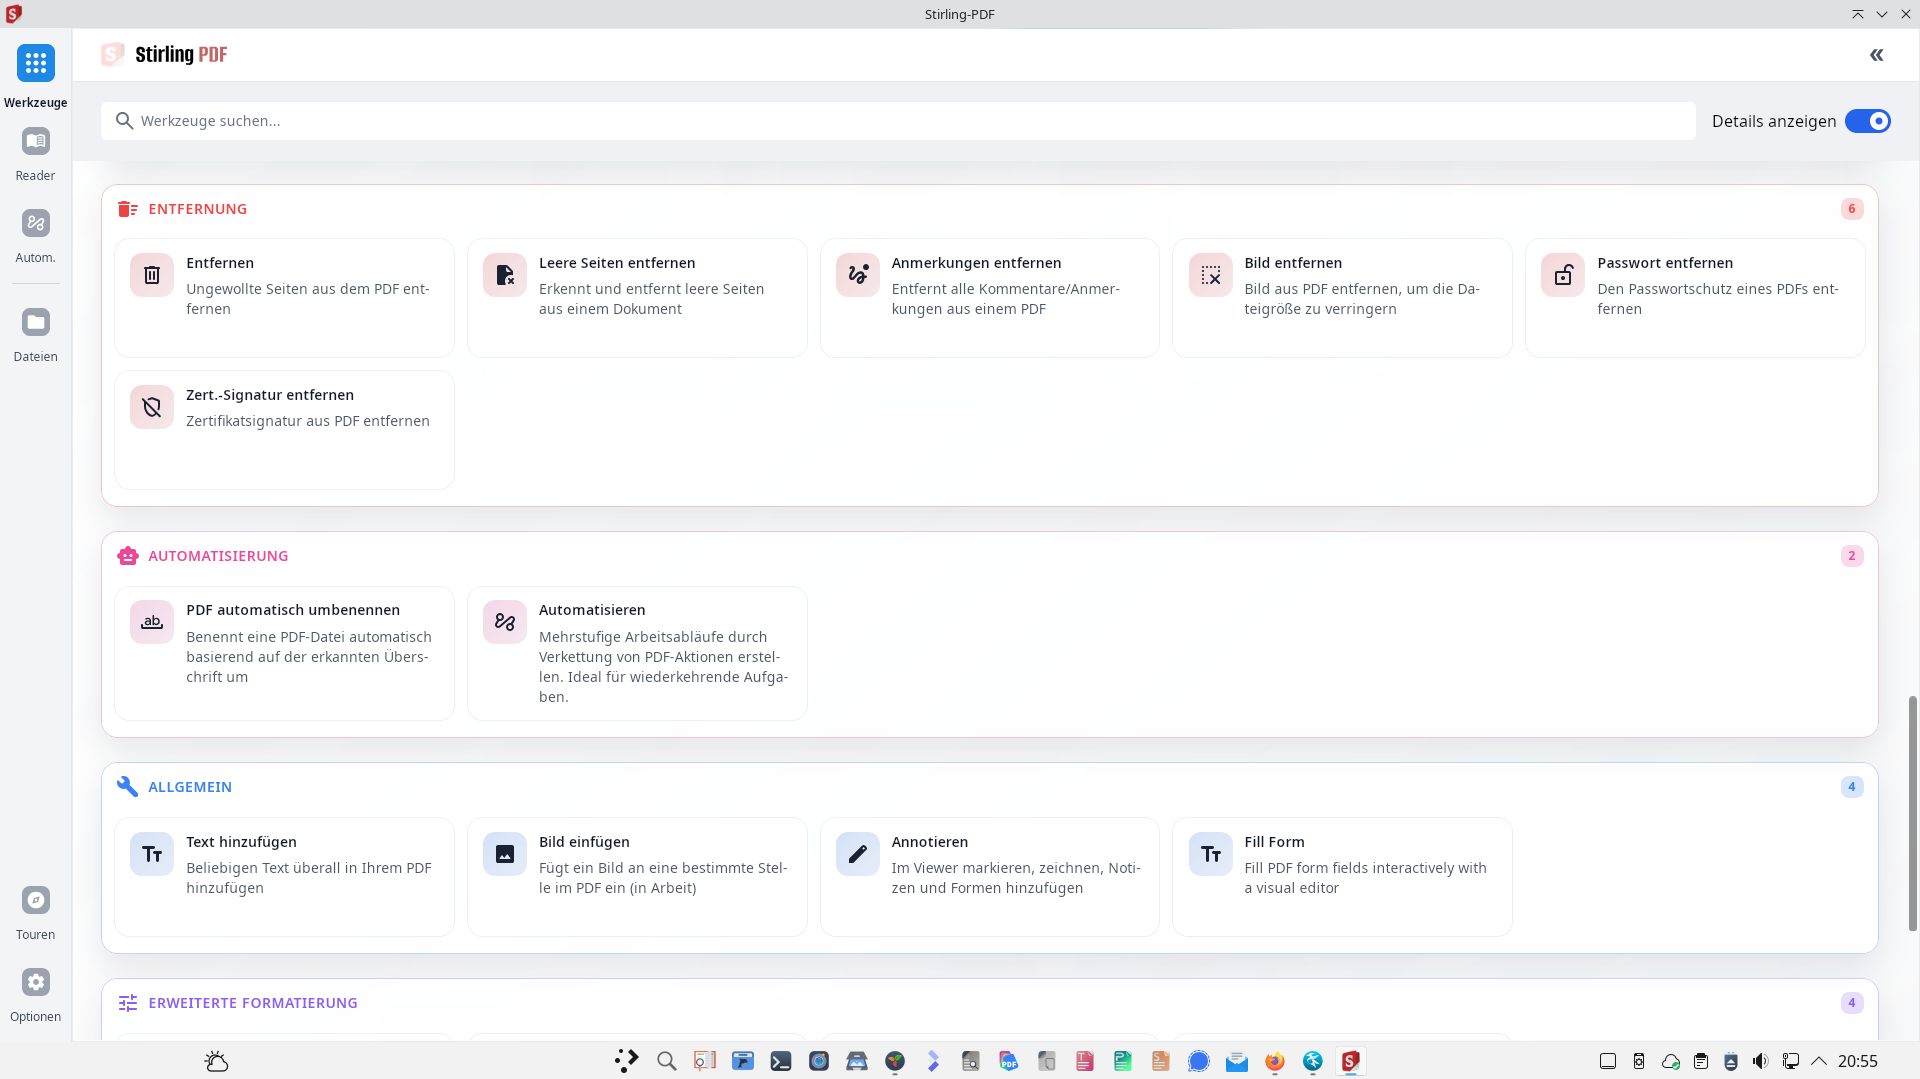Click the Entfernen trash can icon

point(152,275)
